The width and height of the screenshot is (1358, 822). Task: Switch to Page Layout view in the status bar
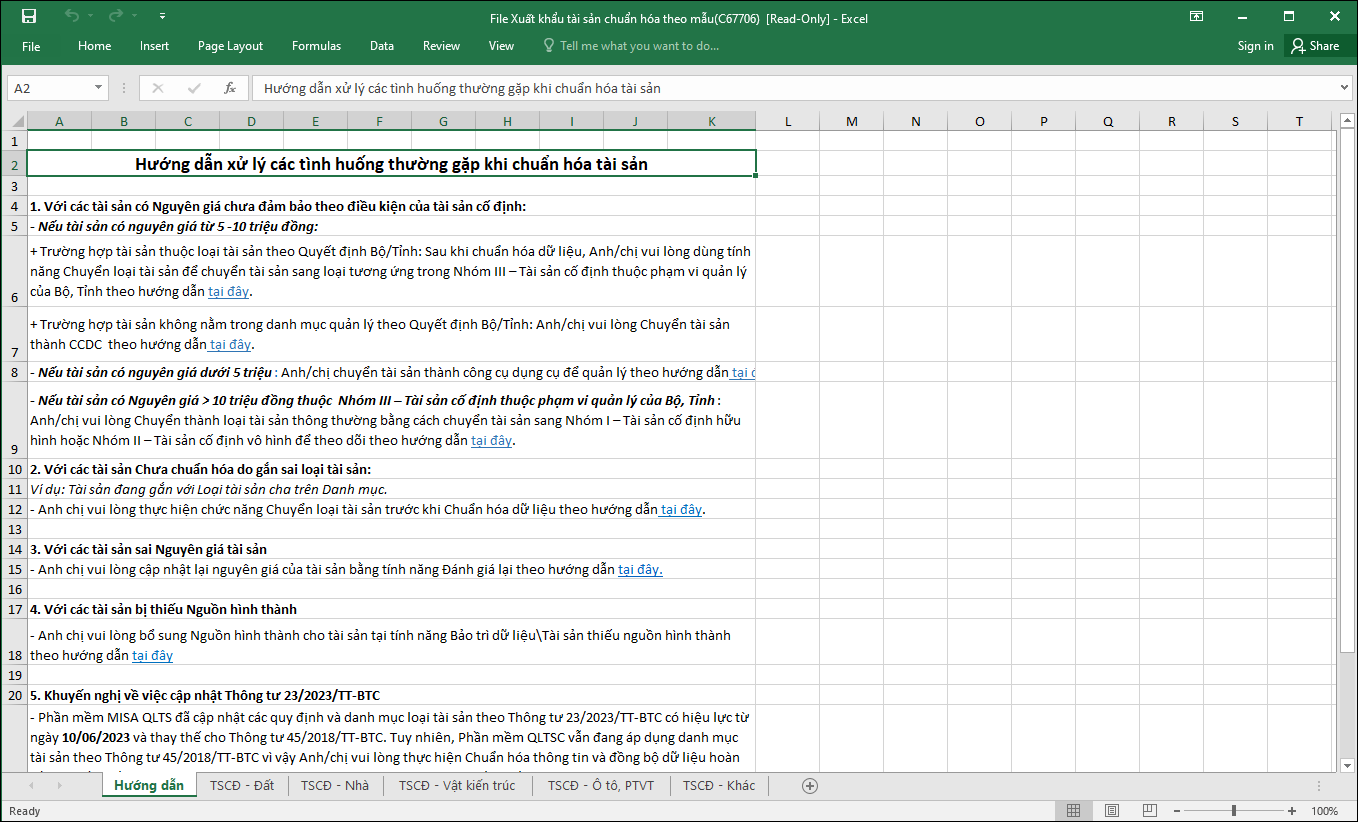tap(1111, 811)
